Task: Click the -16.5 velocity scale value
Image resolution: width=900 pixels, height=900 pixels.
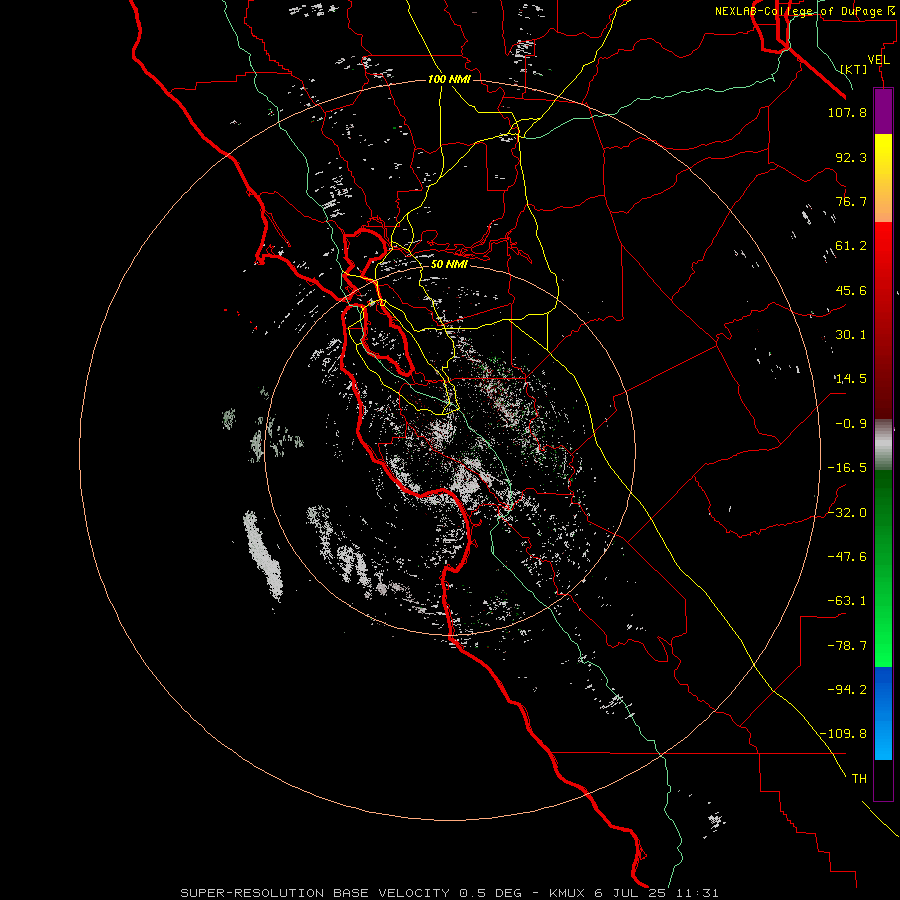Action: [847, 468]
